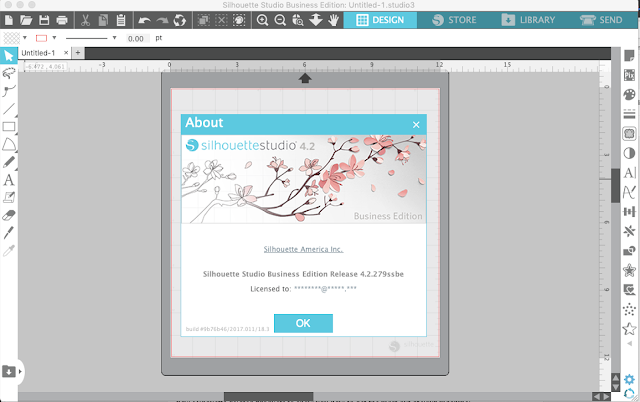640x402 pixels.
Task: Copy selection using the copy icon
Action: [x=103, y=20]
